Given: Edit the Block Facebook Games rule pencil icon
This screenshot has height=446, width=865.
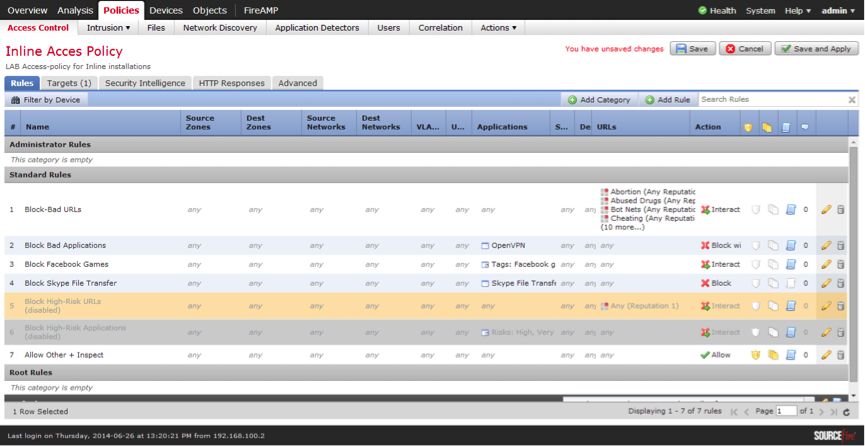Looking at the screenshot, I should point(826,264).
